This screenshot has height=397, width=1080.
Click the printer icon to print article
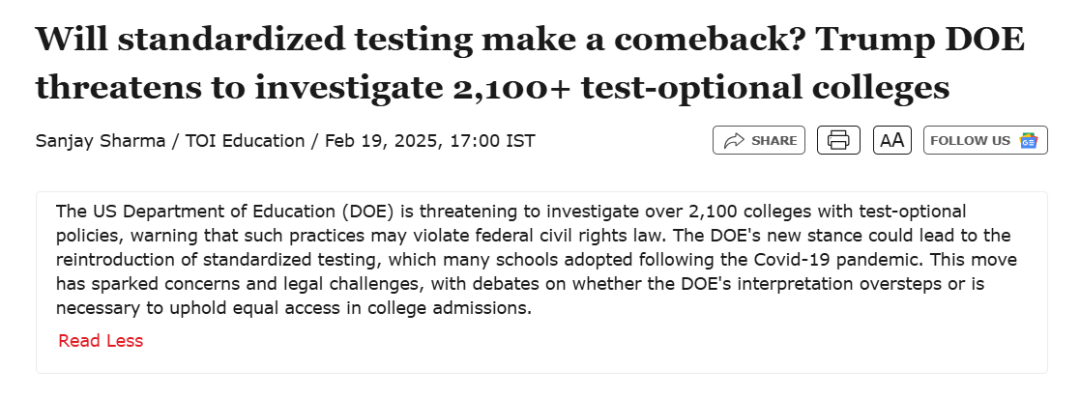point(838,141)
